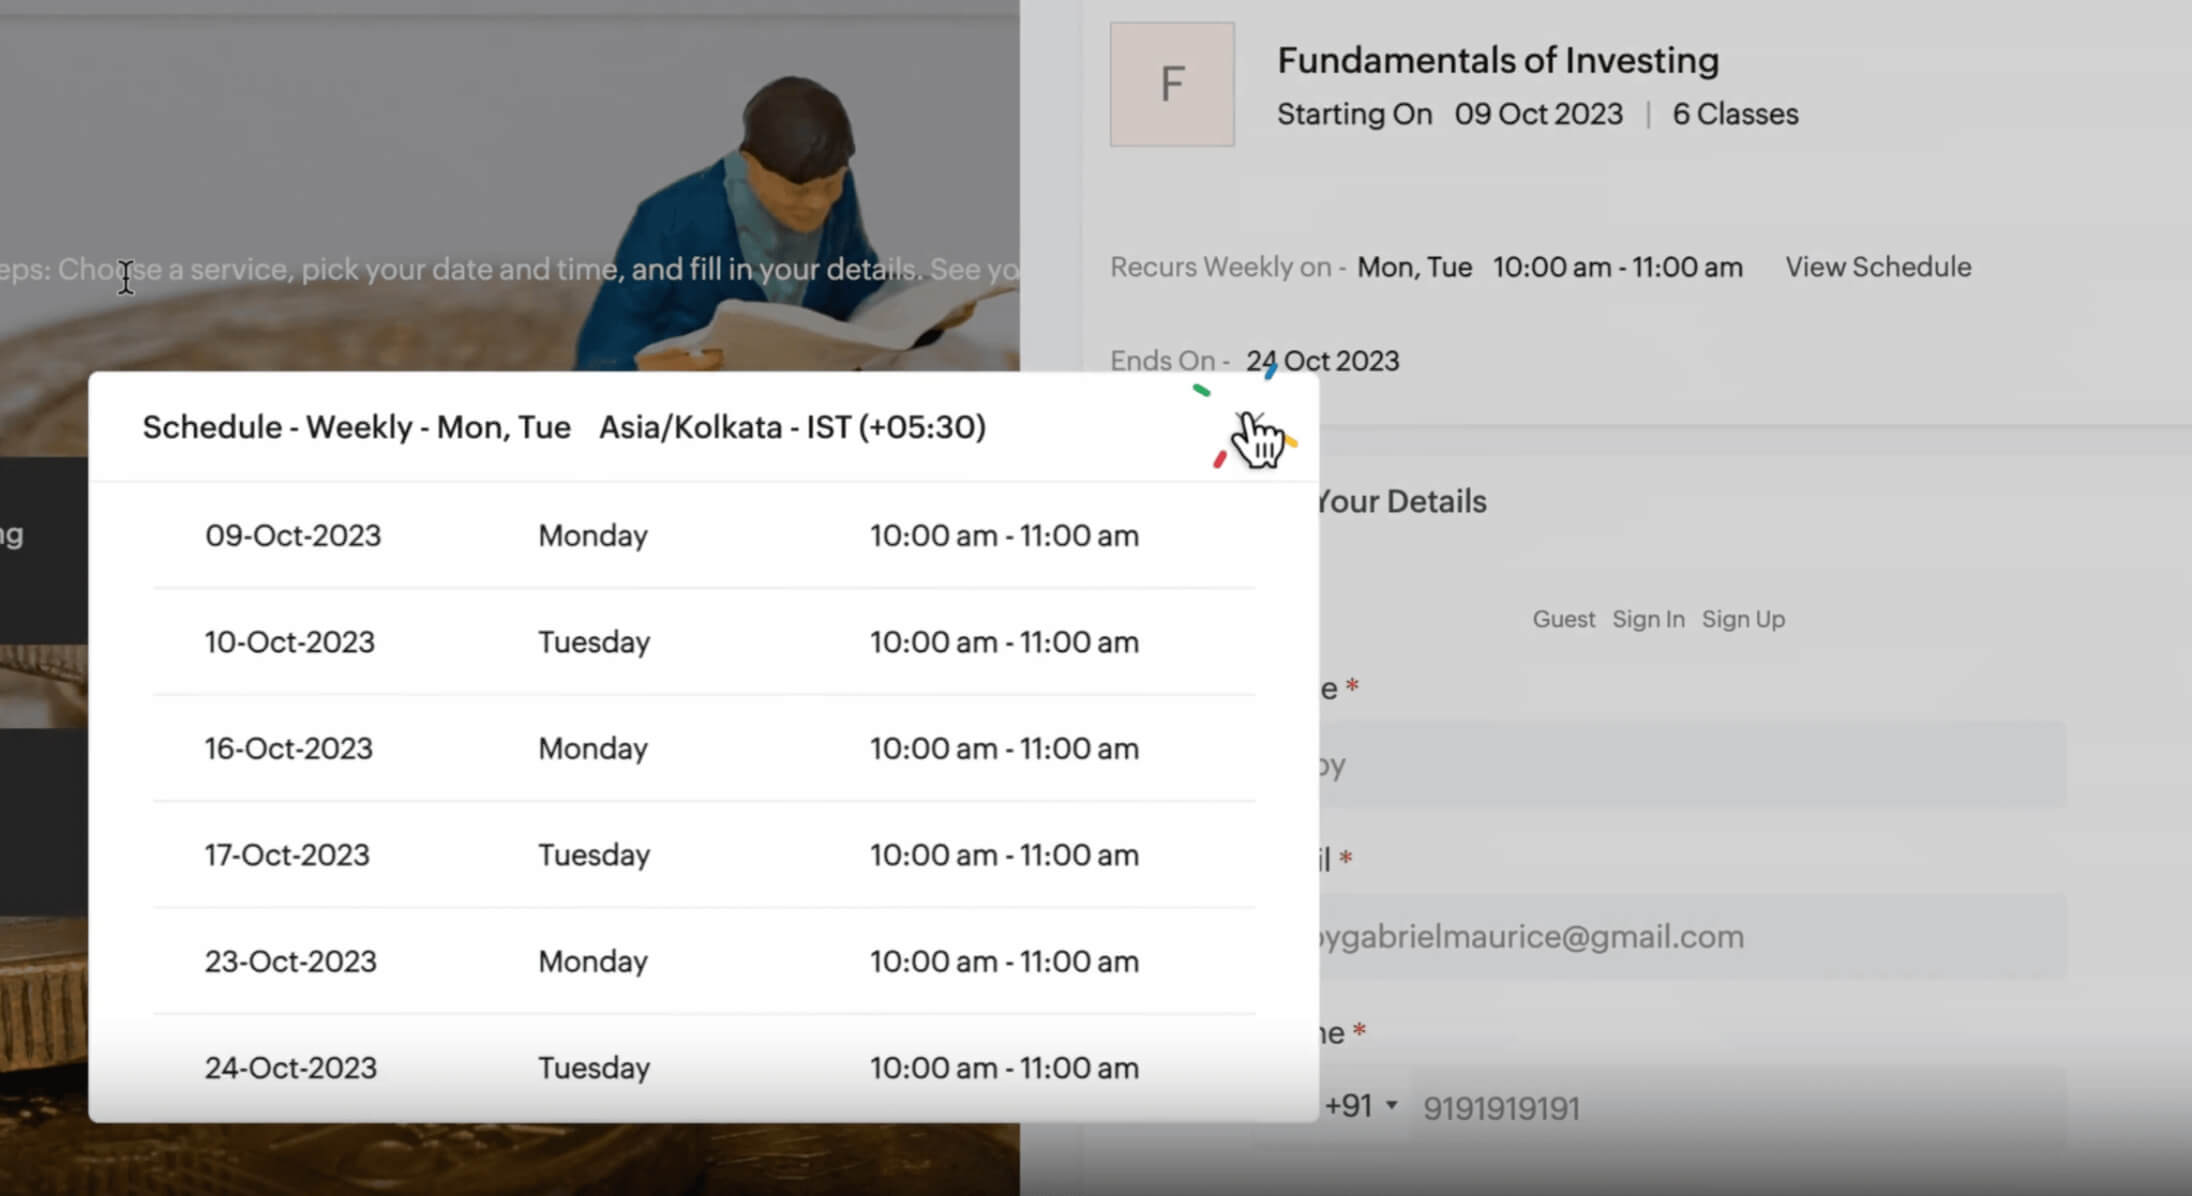Click the 24 Oct 2023 end date
This screenshot has height=1196, width=2192.
1322,361
